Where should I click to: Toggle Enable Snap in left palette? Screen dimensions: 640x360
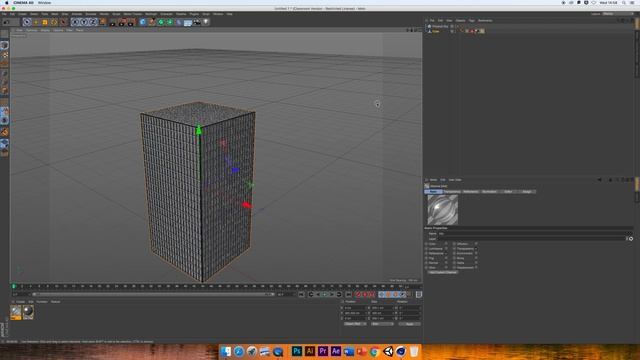[x=4, y=132]
